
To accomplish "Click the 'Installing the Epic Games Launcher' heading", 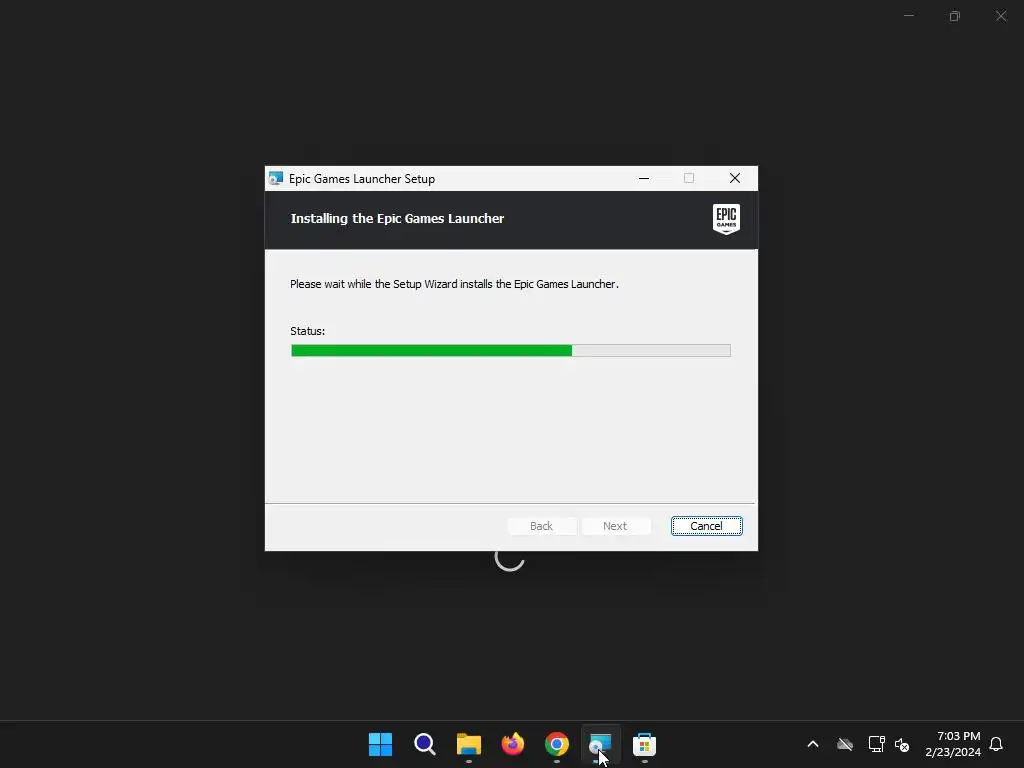I will point(397,219).
